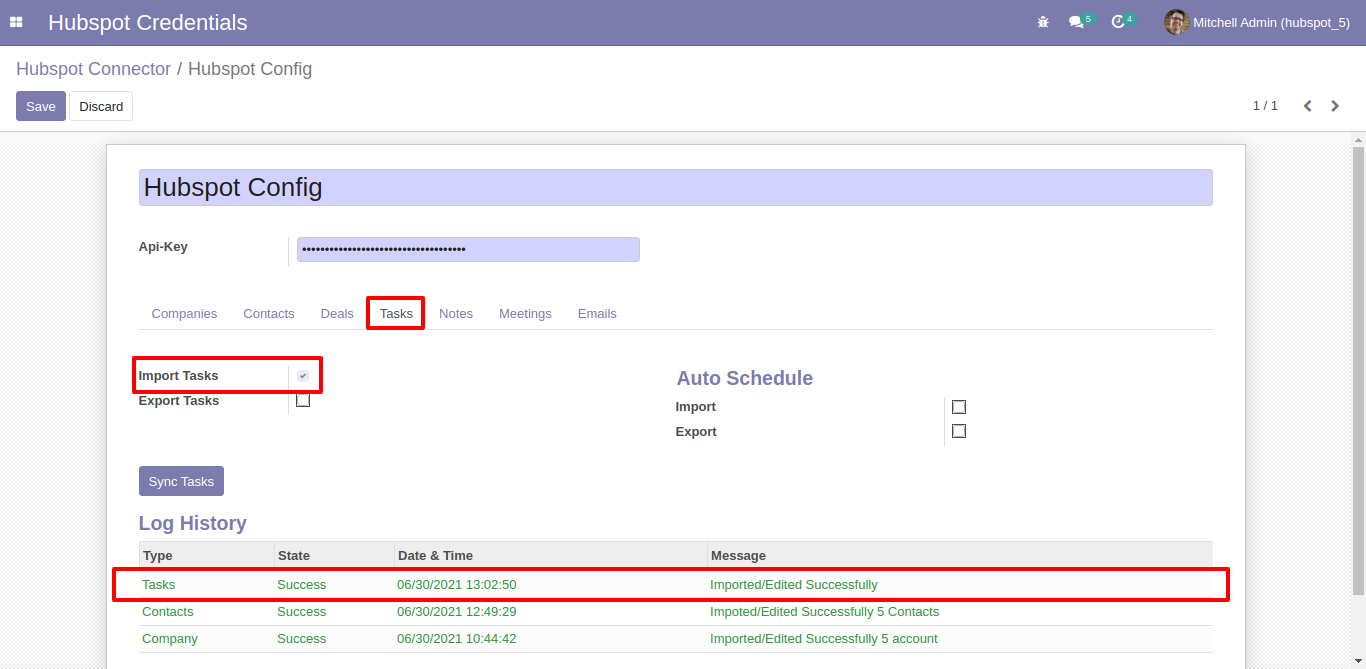This screenshot has height=669, width=1366.
Task: Go to next record arrow
Action: [x=1335, y=106]
